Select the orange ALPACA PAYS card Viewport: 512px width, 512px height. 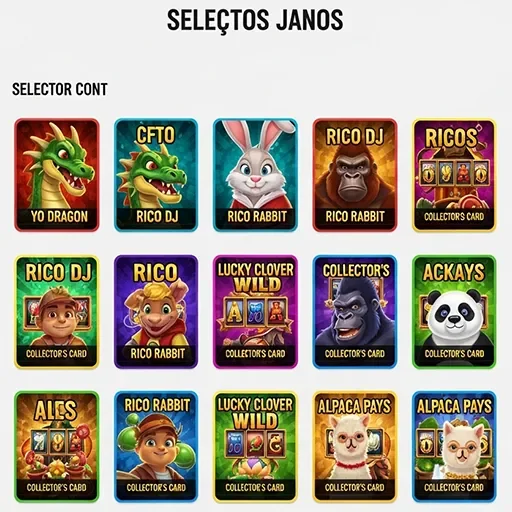pos(355,447)
